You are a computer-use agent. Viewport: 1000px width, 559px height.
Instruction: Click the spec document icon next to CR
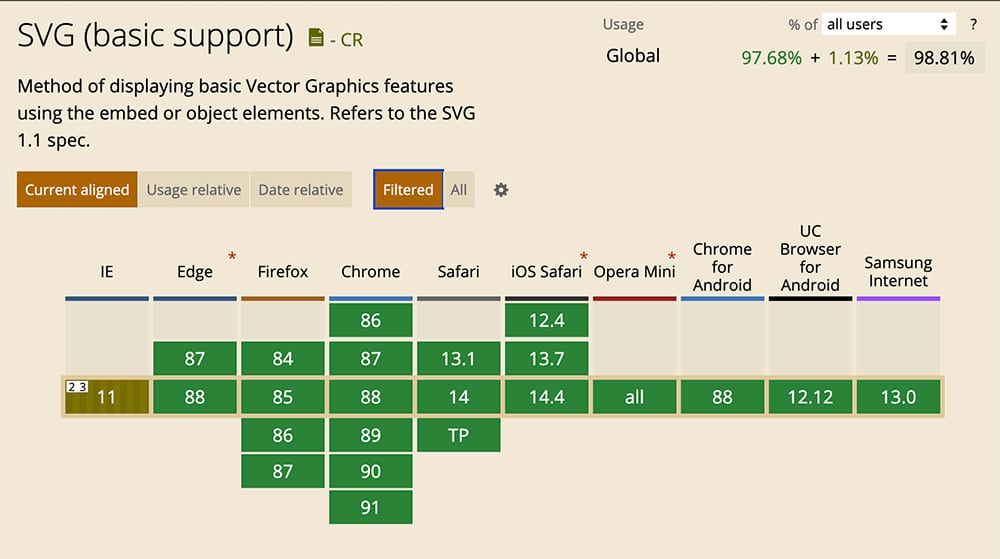tap(316, 38)
